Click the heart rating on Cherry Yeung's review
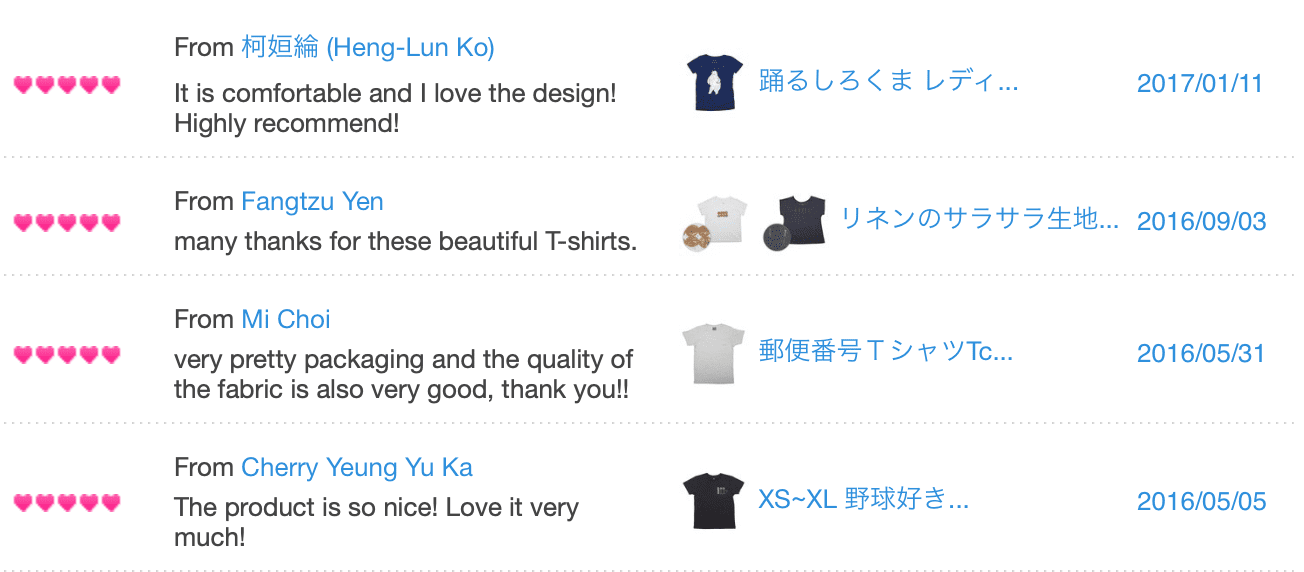Screen dimensions: 1304x572 [67, 502]
